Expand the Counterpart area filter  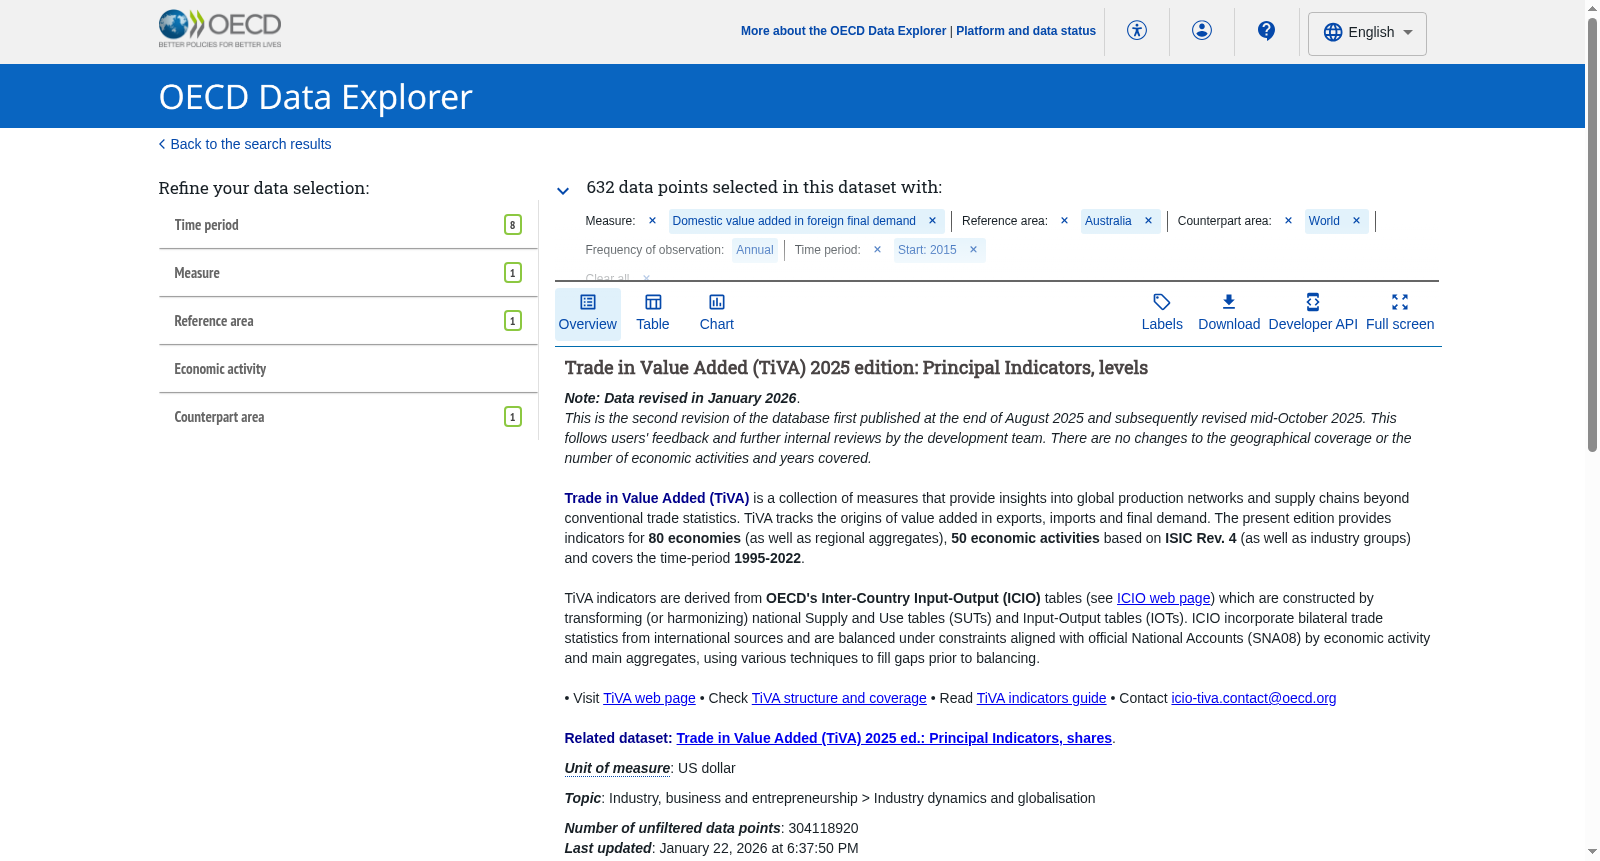348,417
